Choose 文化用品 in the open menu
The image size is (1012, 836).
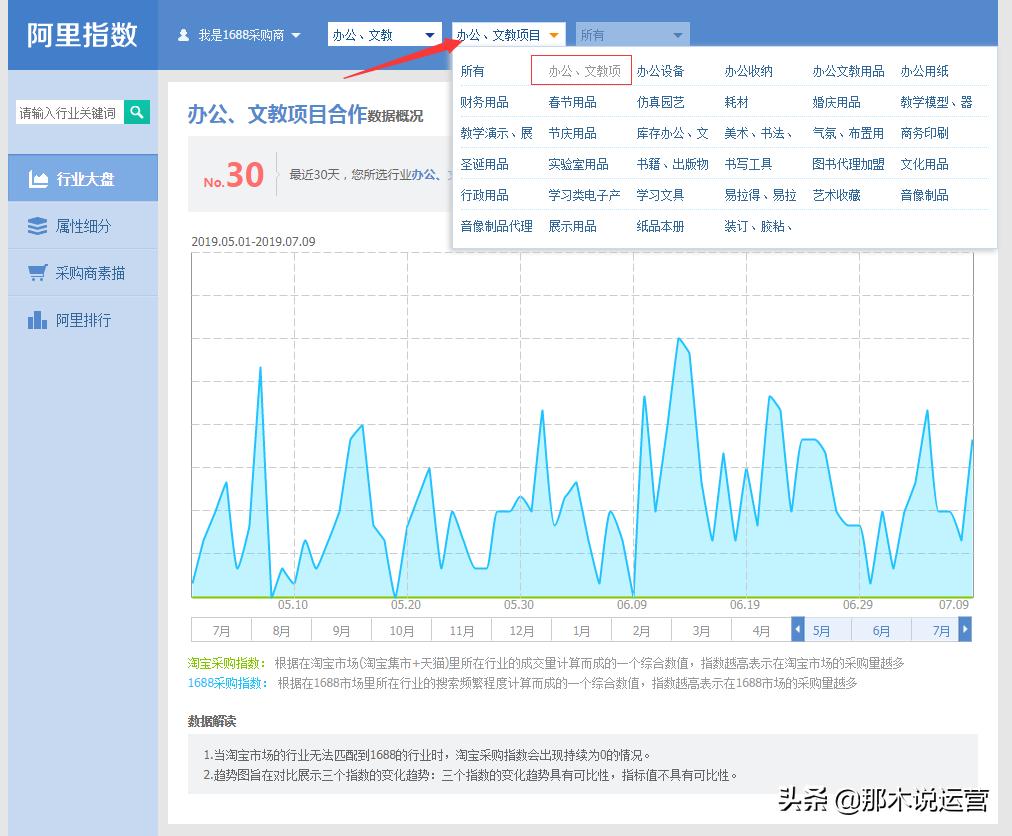point(924,163)
